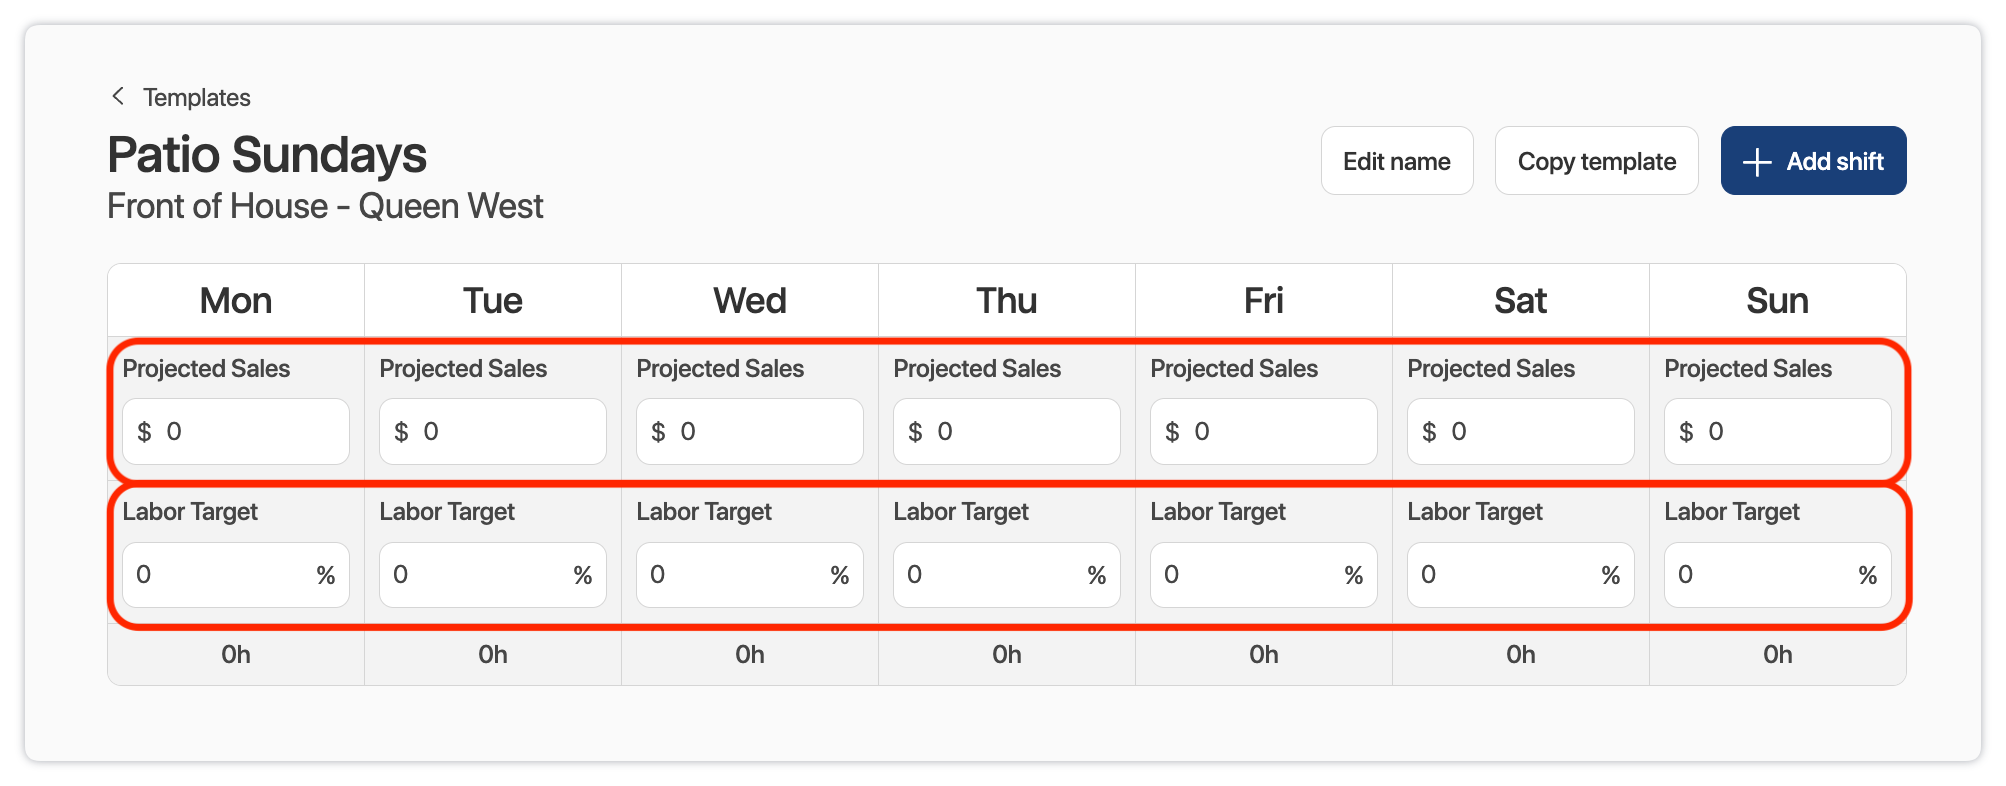Image resolution: width=2006 pixels, height=786 pixels.
Task: Click Monday's Labor Target field
Action: 225,575
